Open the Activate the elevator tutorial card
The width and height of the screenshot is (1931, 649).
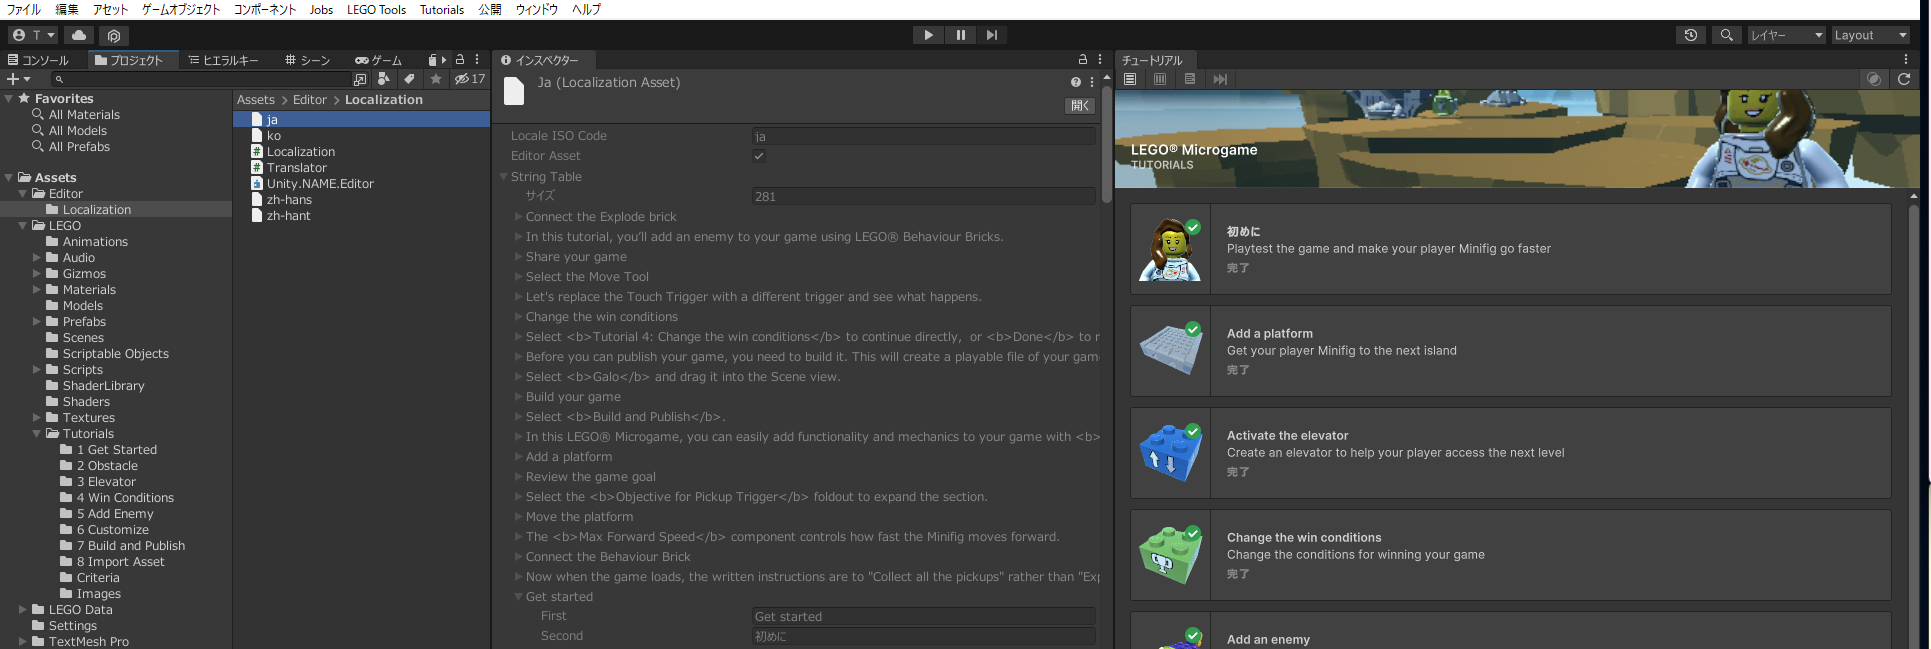1511,453
